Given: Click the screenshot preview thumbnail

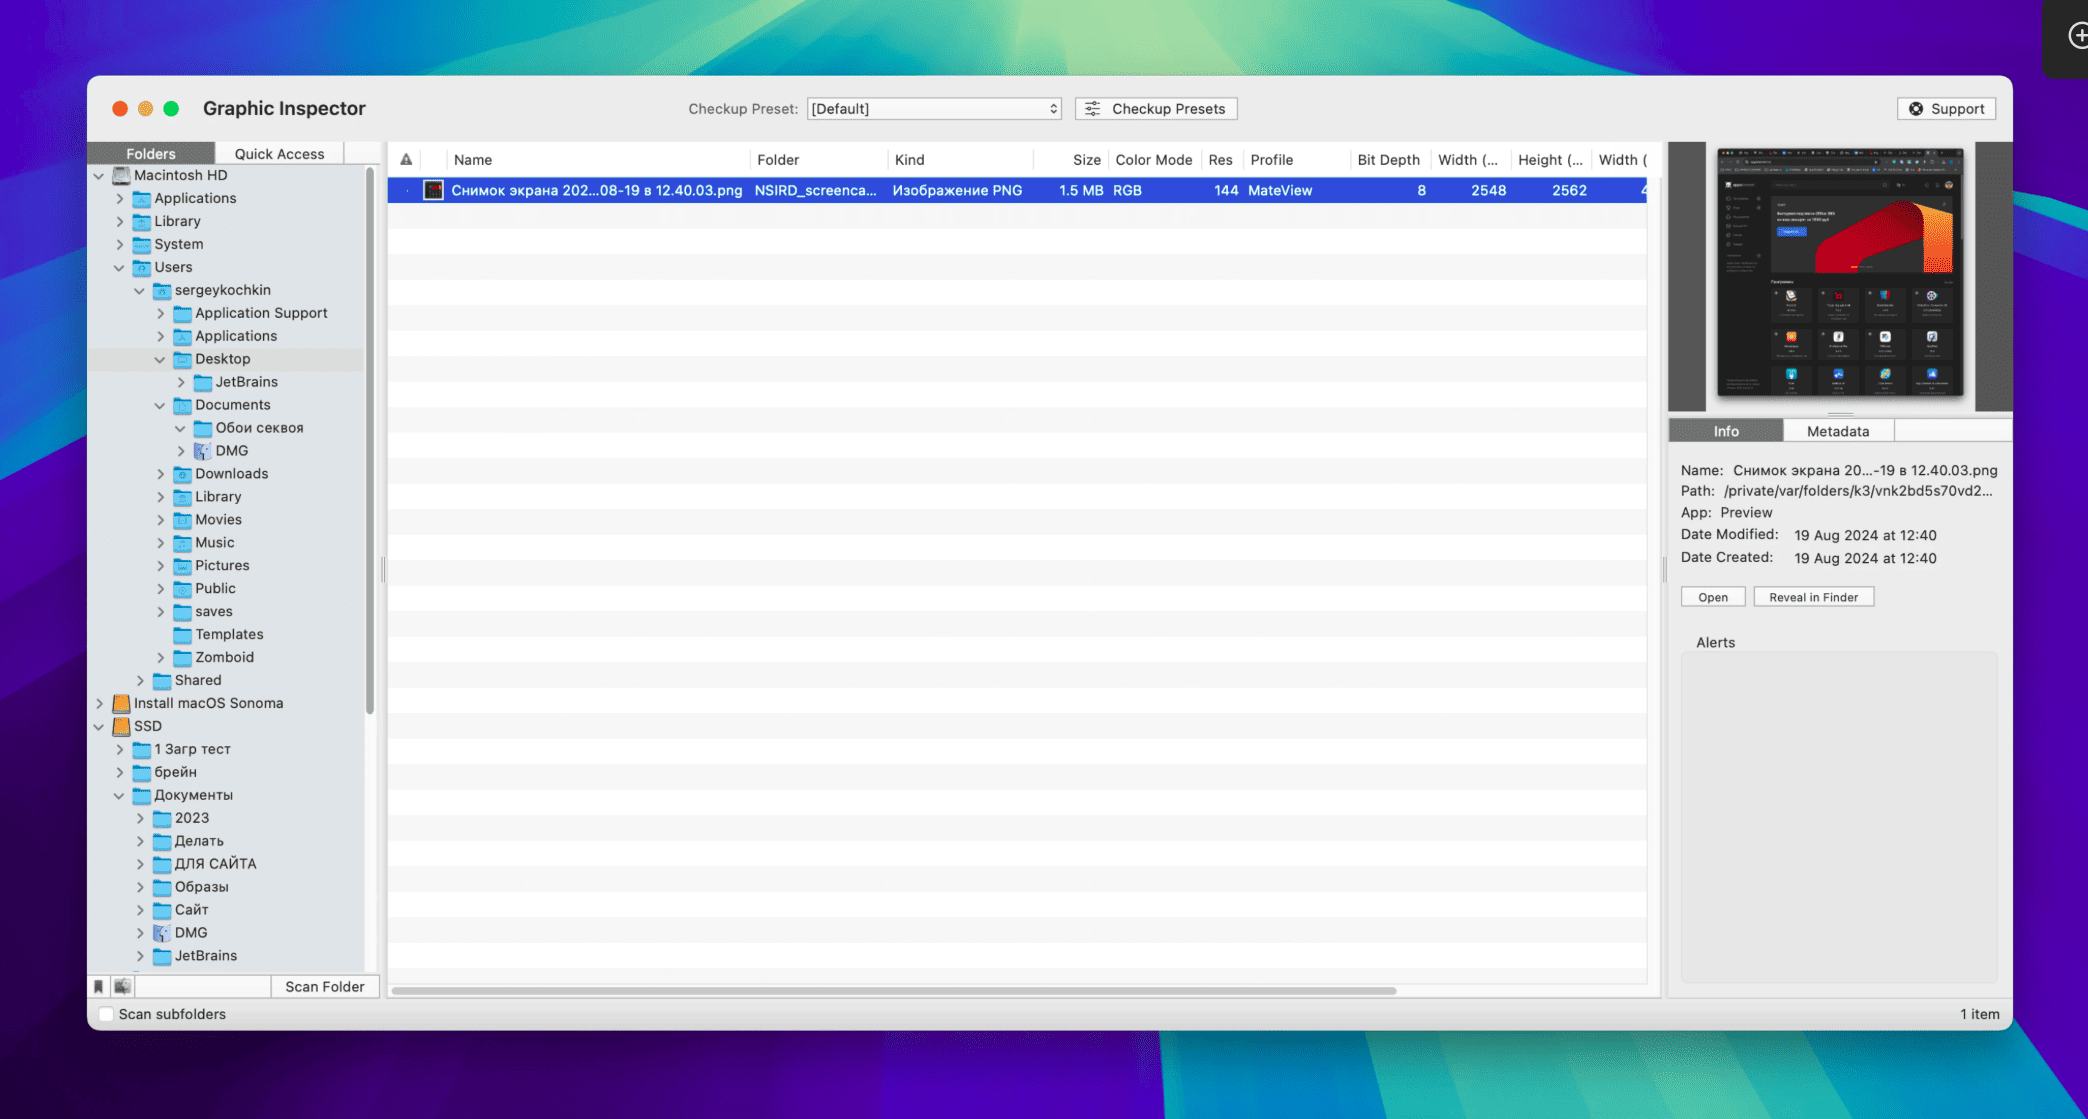Looking at the screenshot, I should [1840, 272].
